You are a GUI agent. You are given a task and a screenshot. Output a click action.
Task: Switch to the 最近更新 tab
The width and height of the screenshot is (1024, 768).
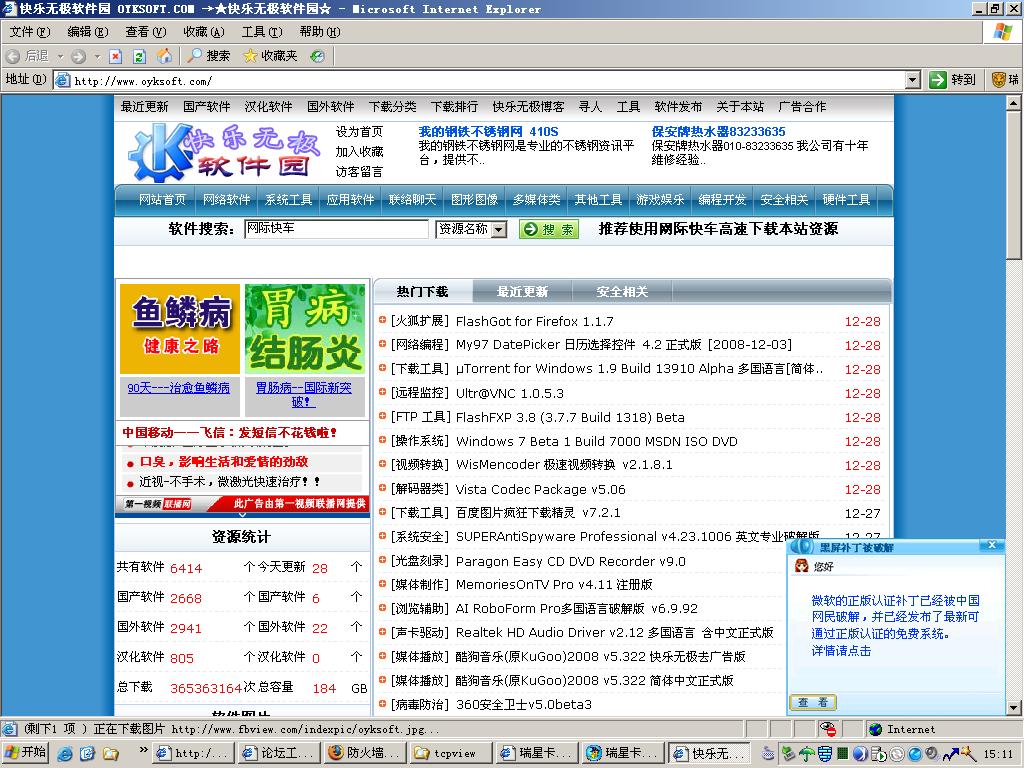click(522, 292)
